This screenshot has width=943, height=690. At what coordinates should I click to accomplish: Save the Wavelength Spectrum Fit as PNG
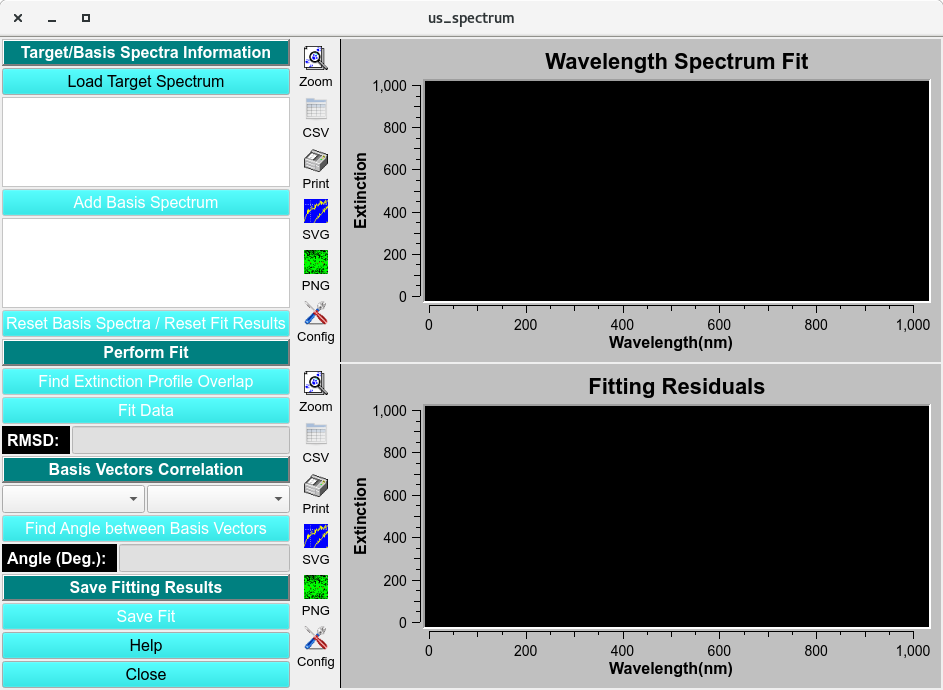315,262
